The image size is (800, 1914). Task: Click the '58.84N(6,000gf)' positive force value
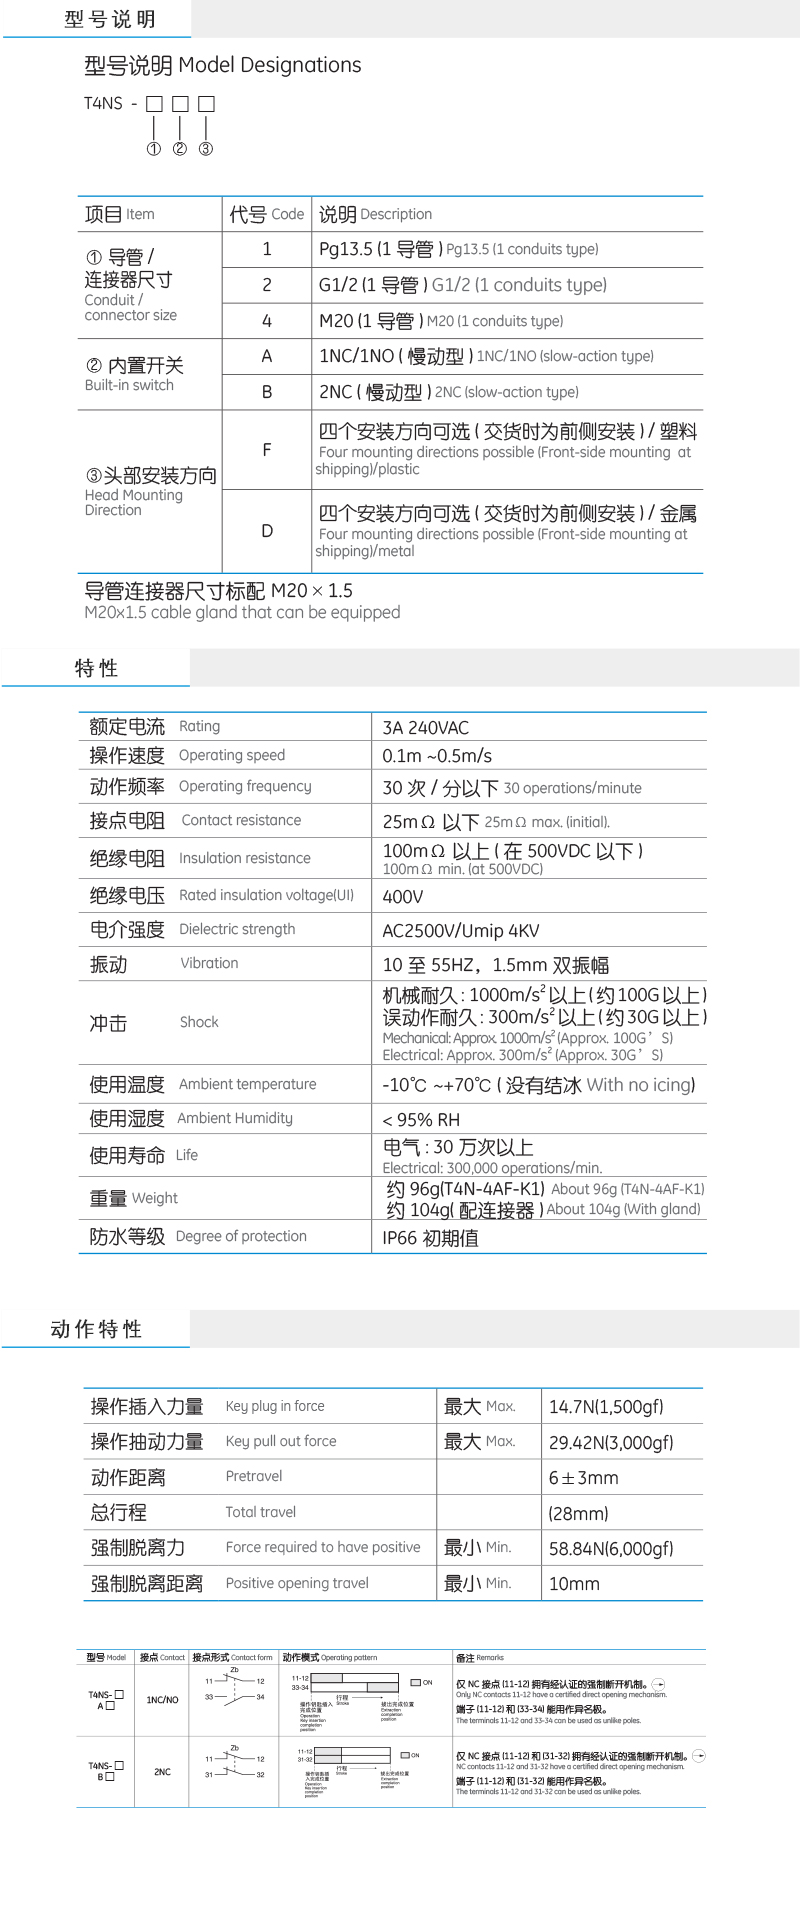point(611,1549)
